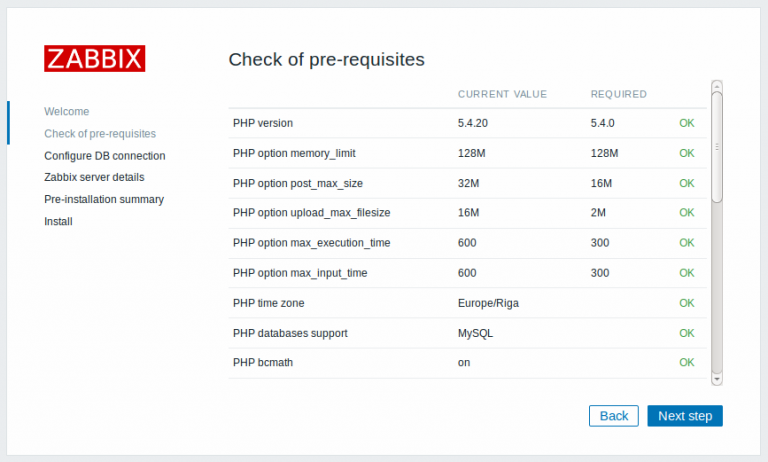Click the OK status for memory_limit
768x462 pixels.
[x=686, y=153]
